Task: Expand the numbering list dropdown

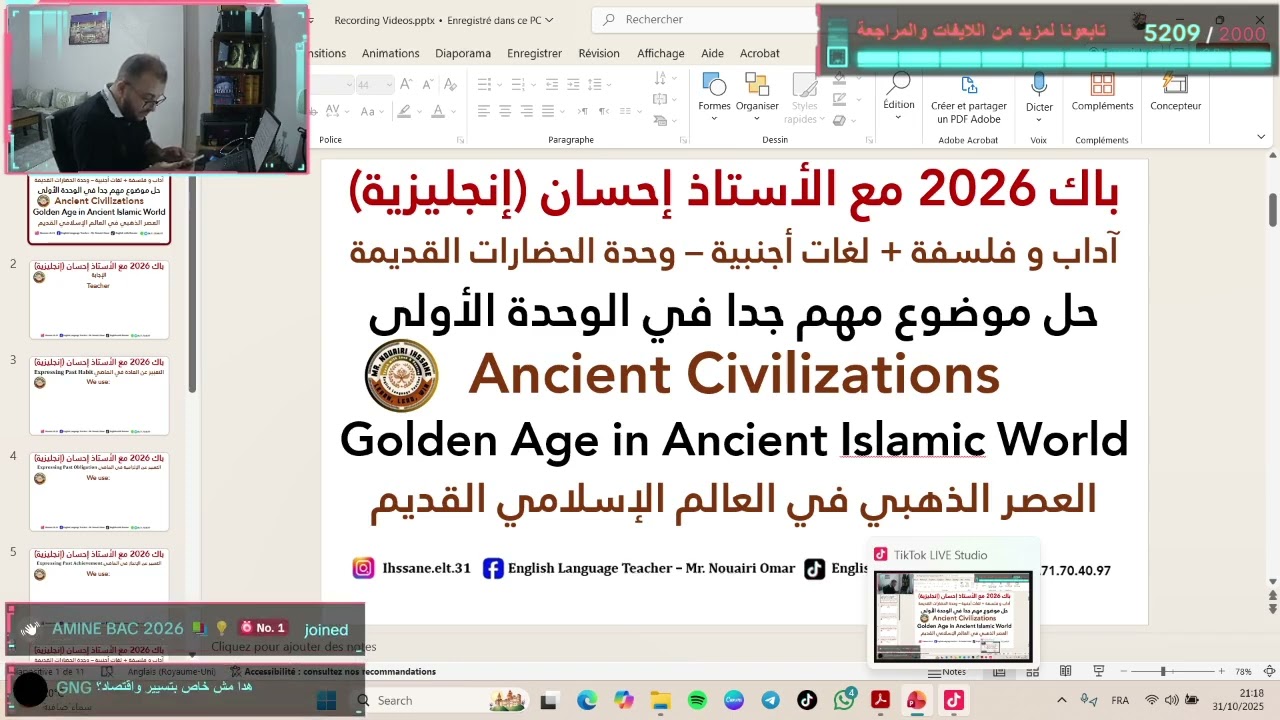Action: [533, 84]
